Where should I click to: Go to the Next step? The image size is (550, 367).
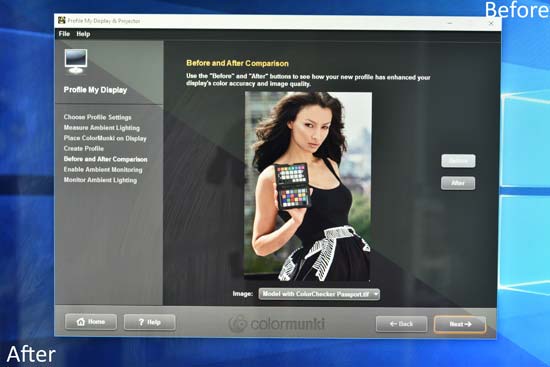(460, 324)
